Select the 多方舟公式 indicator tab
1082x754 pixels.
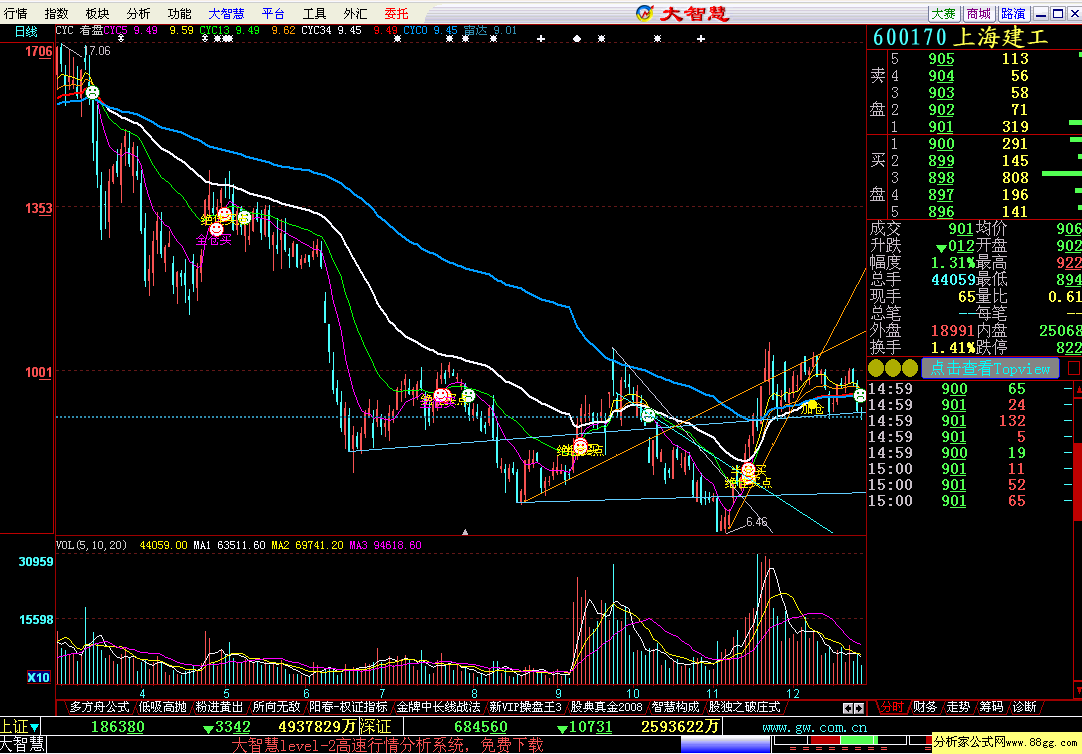click(x=99, y=707)
